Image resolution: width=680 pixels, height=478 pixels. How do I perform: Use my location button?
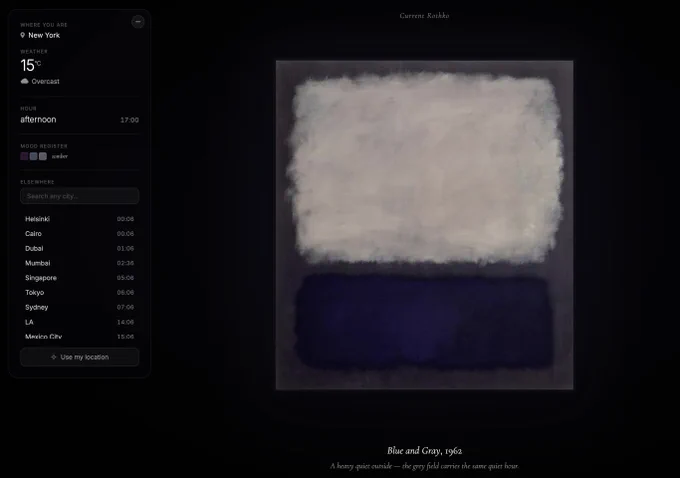tap(79, 357)
